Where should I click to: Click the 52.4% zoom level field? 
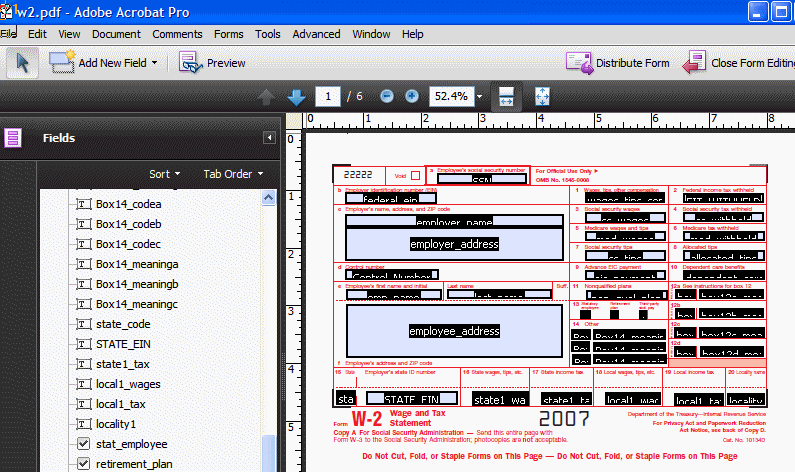[x=451, y=96]
